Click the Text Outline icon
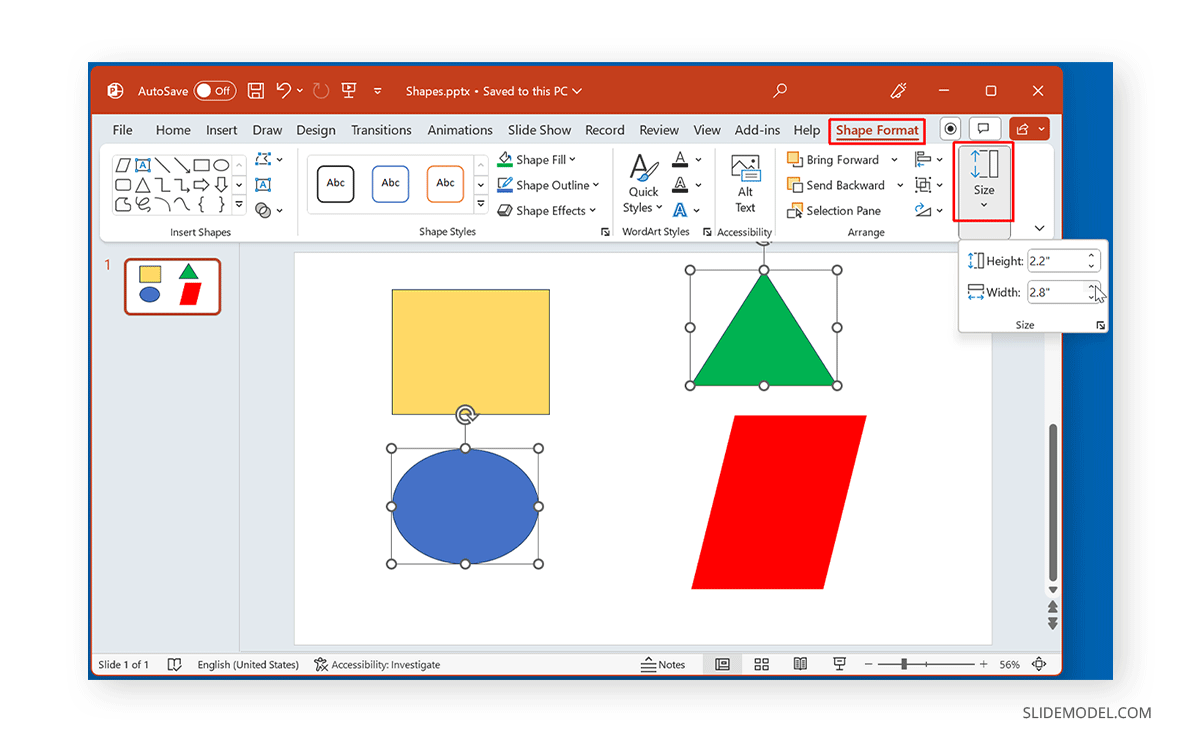This screenshot has width=1200, height=743. coord(680,185)
